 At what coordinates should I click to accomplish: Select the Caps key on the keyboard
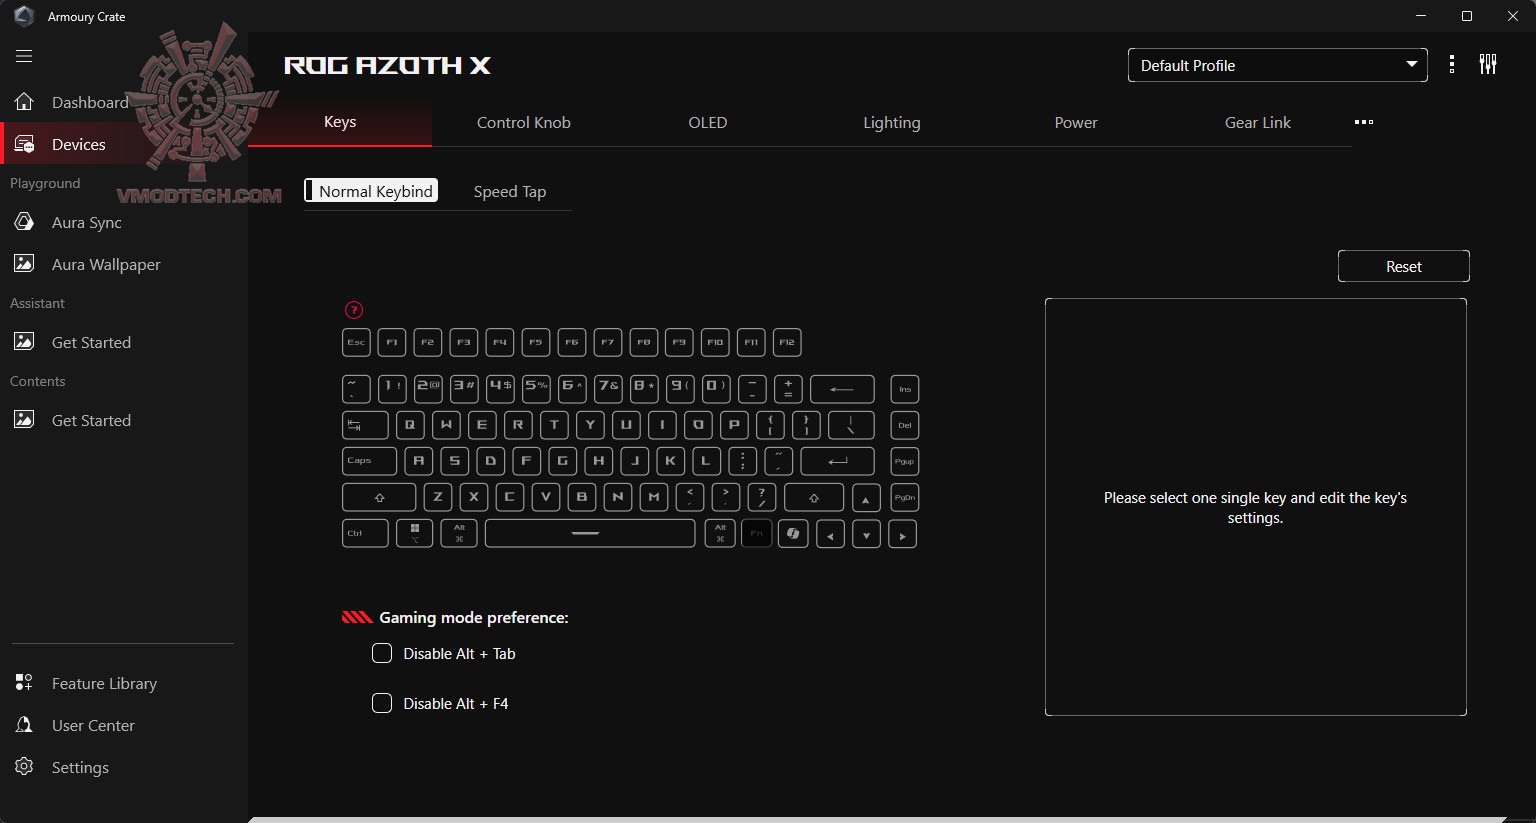370,461
